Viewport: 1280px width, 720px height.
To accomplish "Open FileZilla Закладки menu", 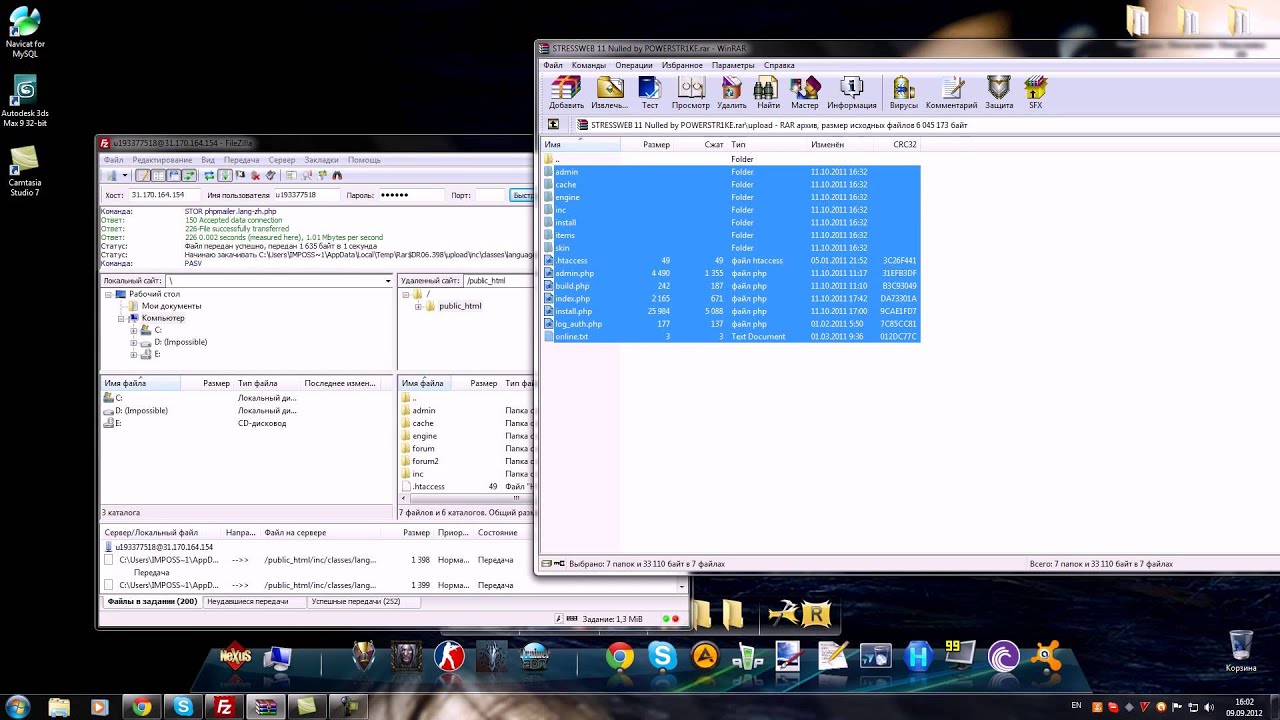I will click(321, 160).
